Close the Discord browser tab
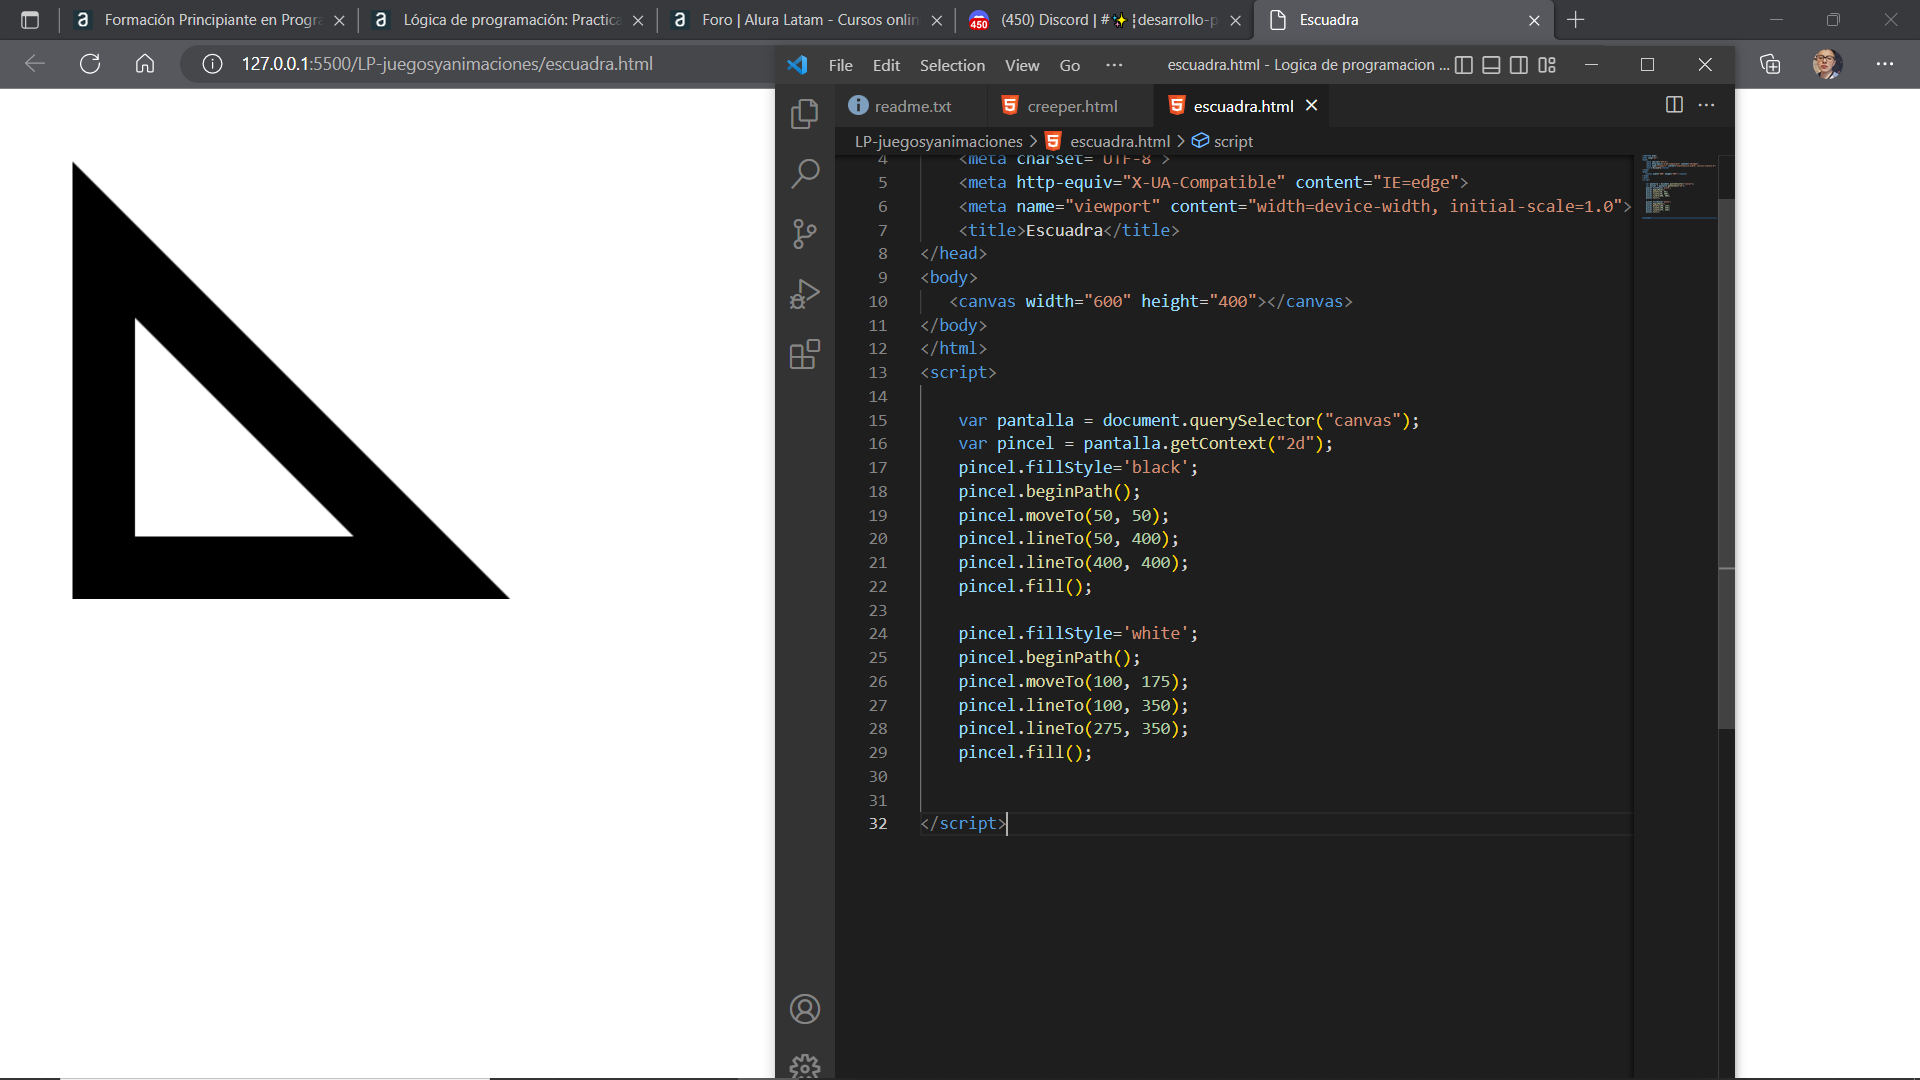The height and width of the screenshot is (1080, 1920). pyautogui.click(x=1235, y=20)
